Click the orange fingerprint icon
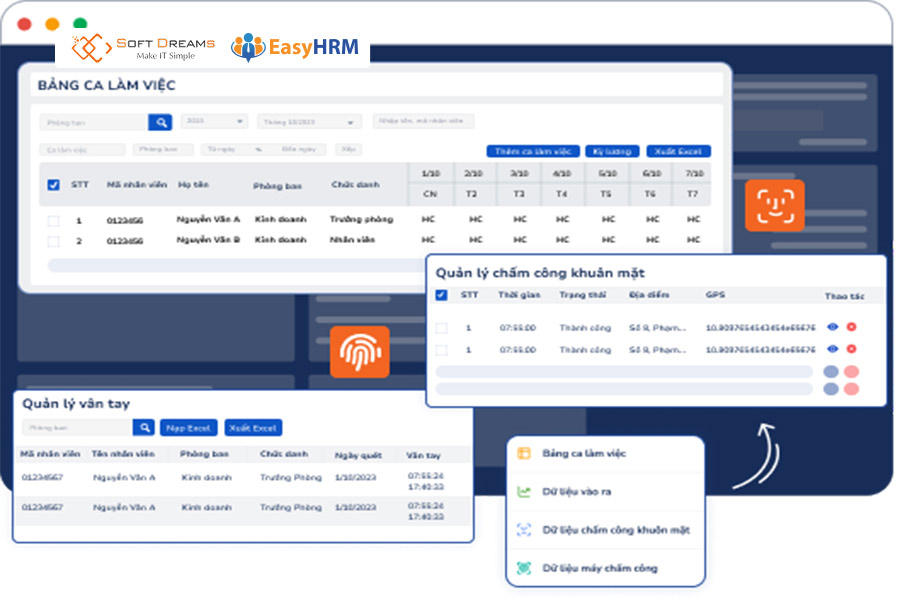 [x=359, y=351]
